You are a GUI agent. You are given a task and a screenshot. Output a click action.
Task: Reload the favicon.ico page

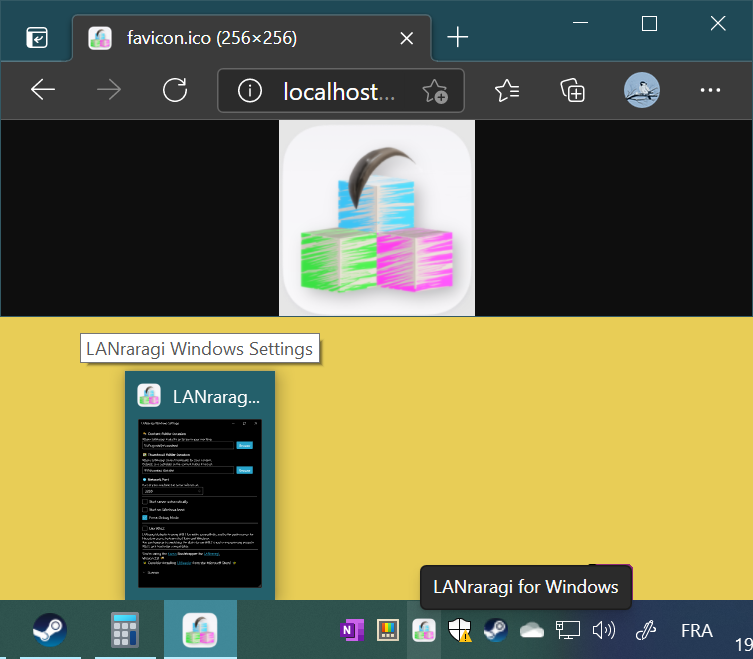click(175, 90)
